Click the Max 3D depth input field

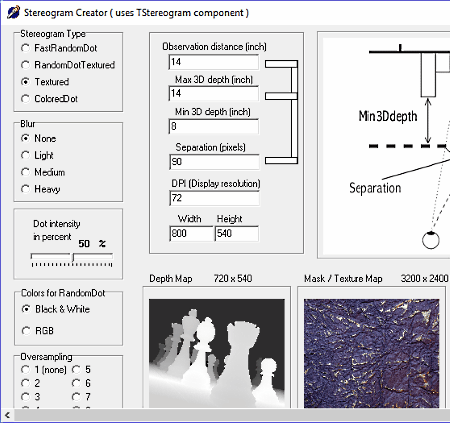214,93
